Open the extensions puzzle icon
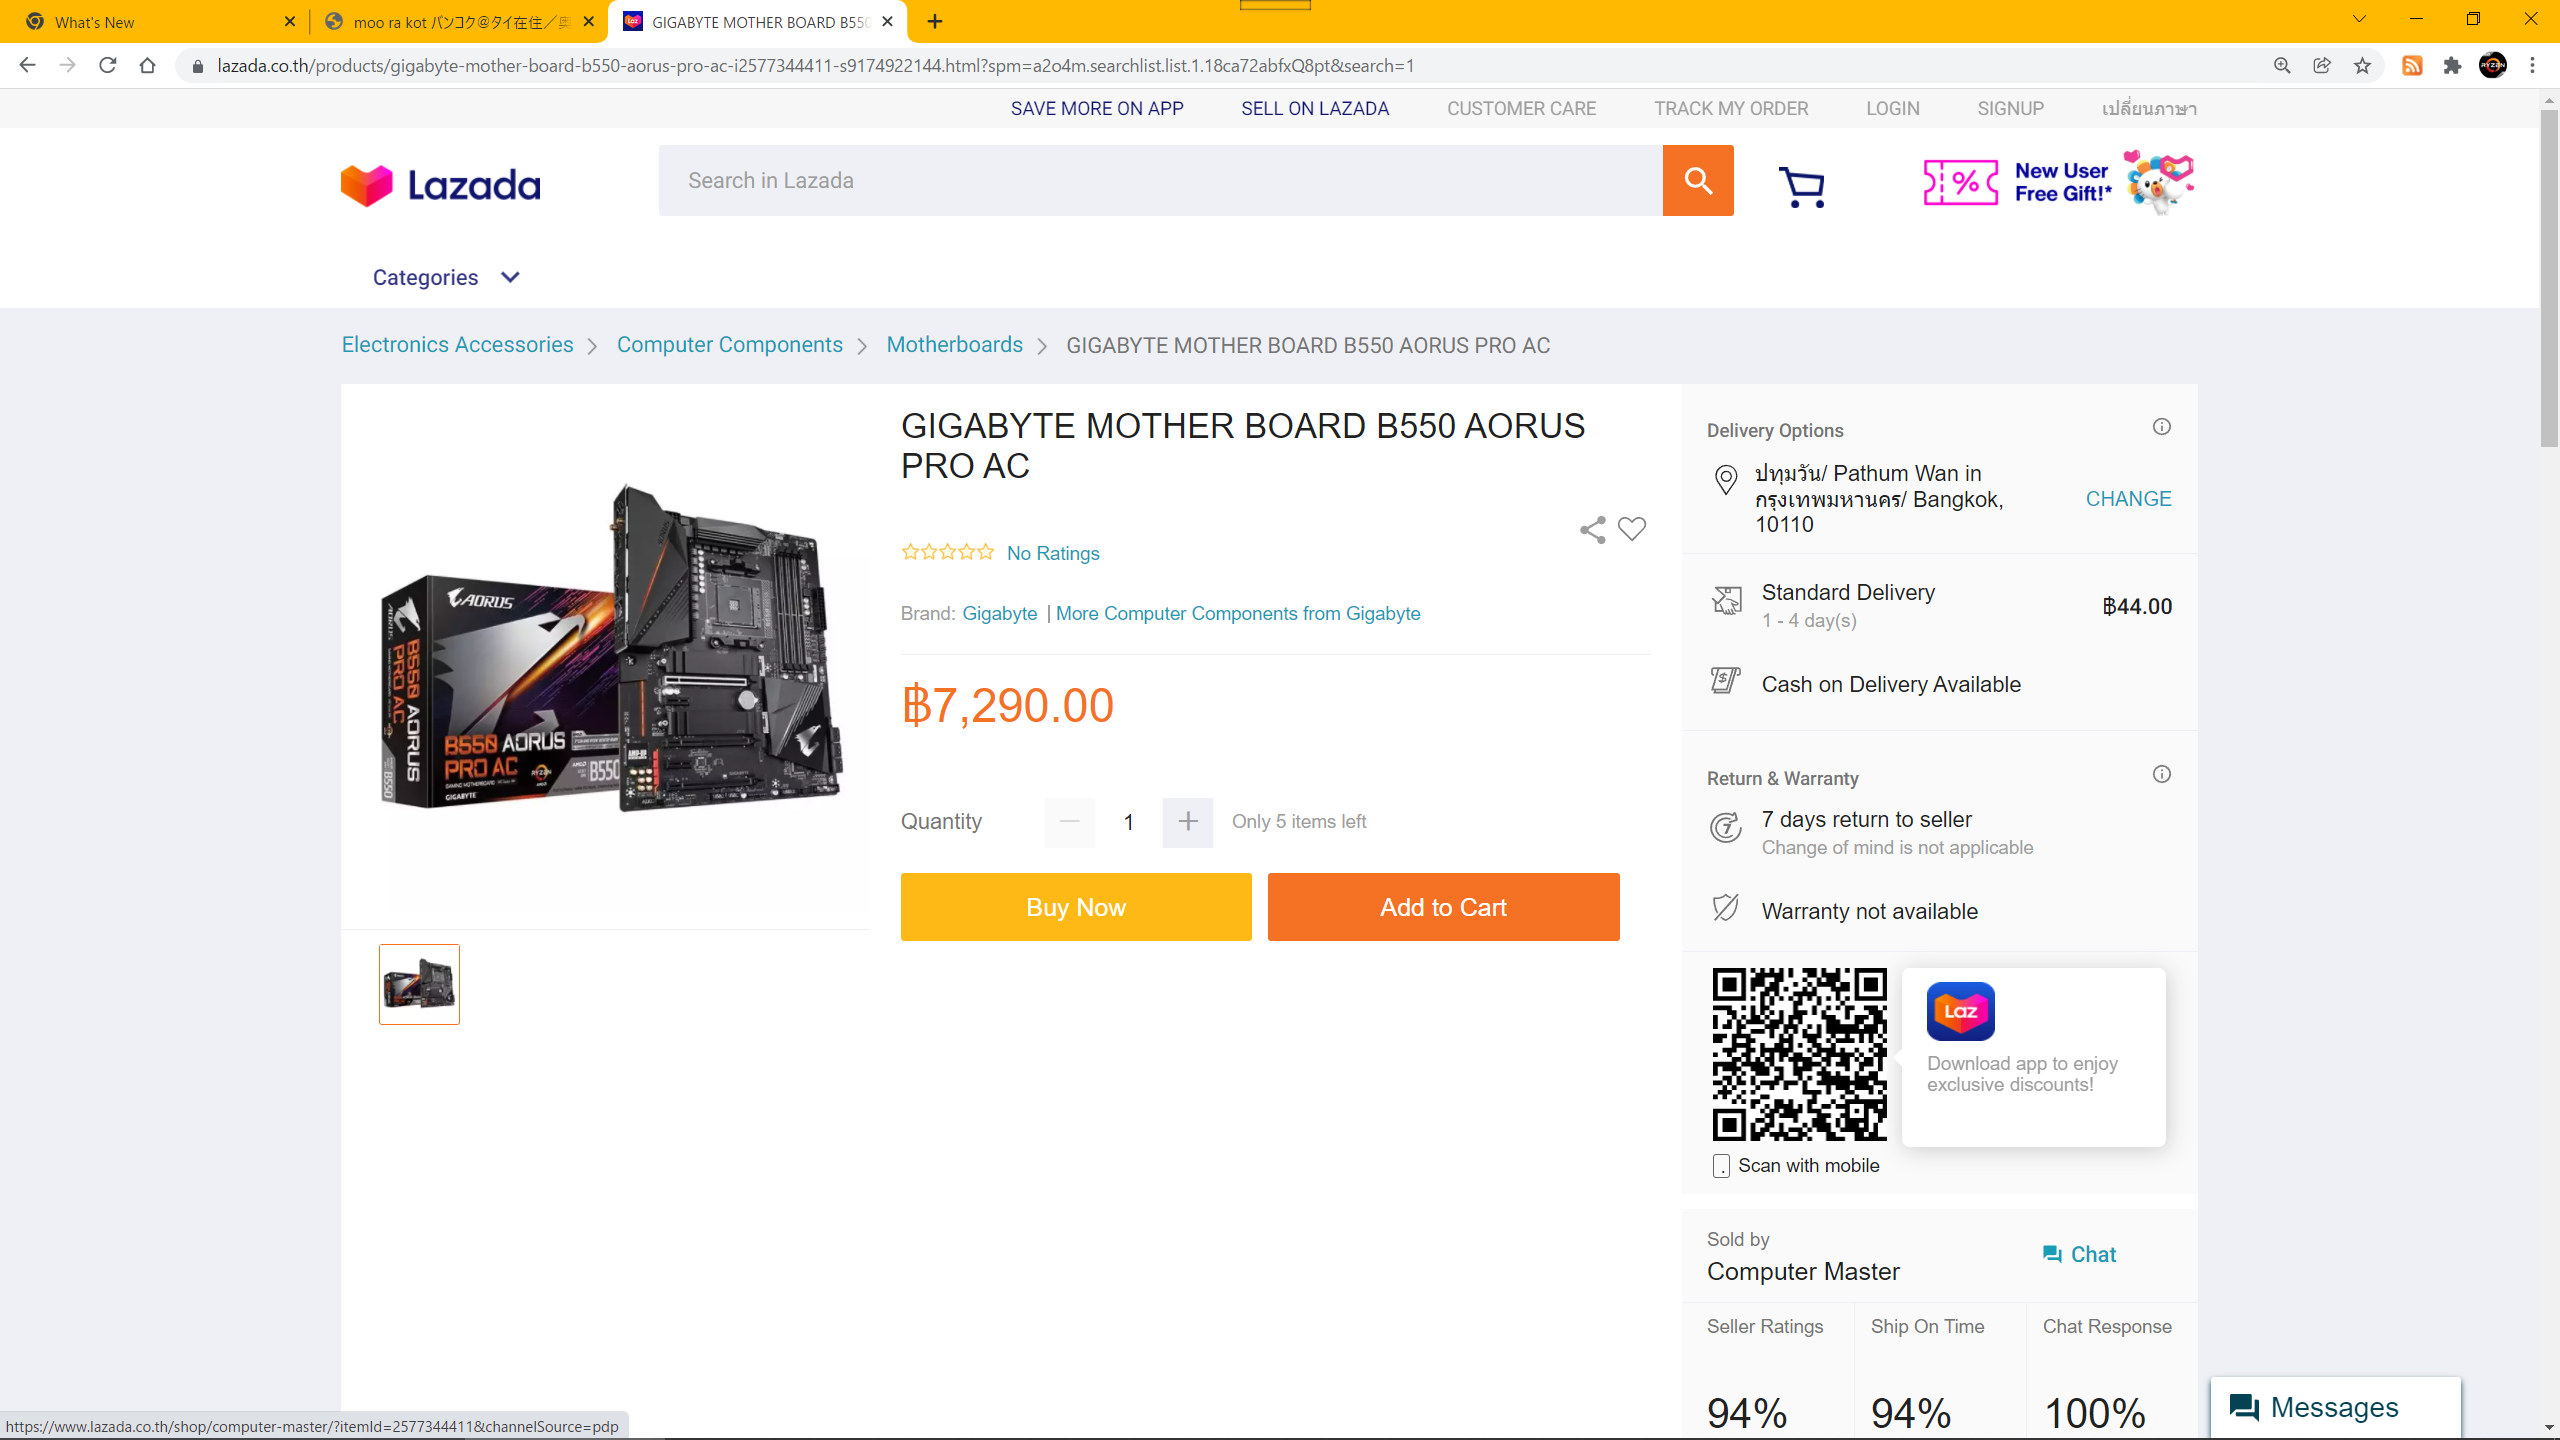 (x=2452, y=66)
